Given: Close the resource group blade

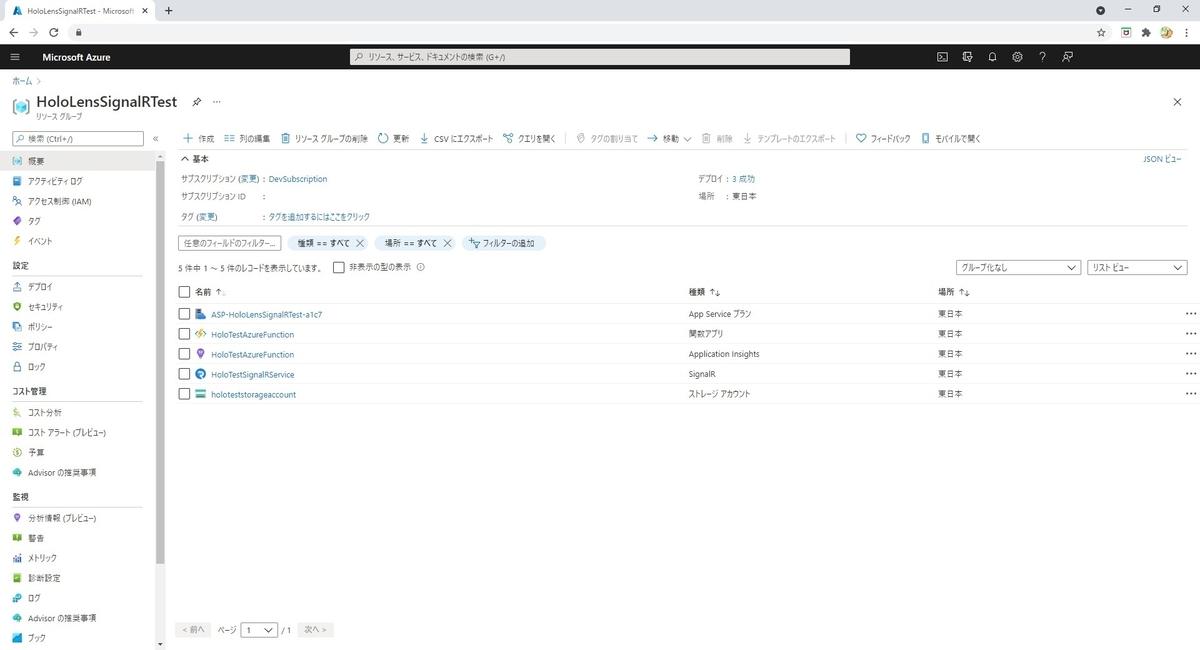Looking at the screenshot, I should (1177, 102).
